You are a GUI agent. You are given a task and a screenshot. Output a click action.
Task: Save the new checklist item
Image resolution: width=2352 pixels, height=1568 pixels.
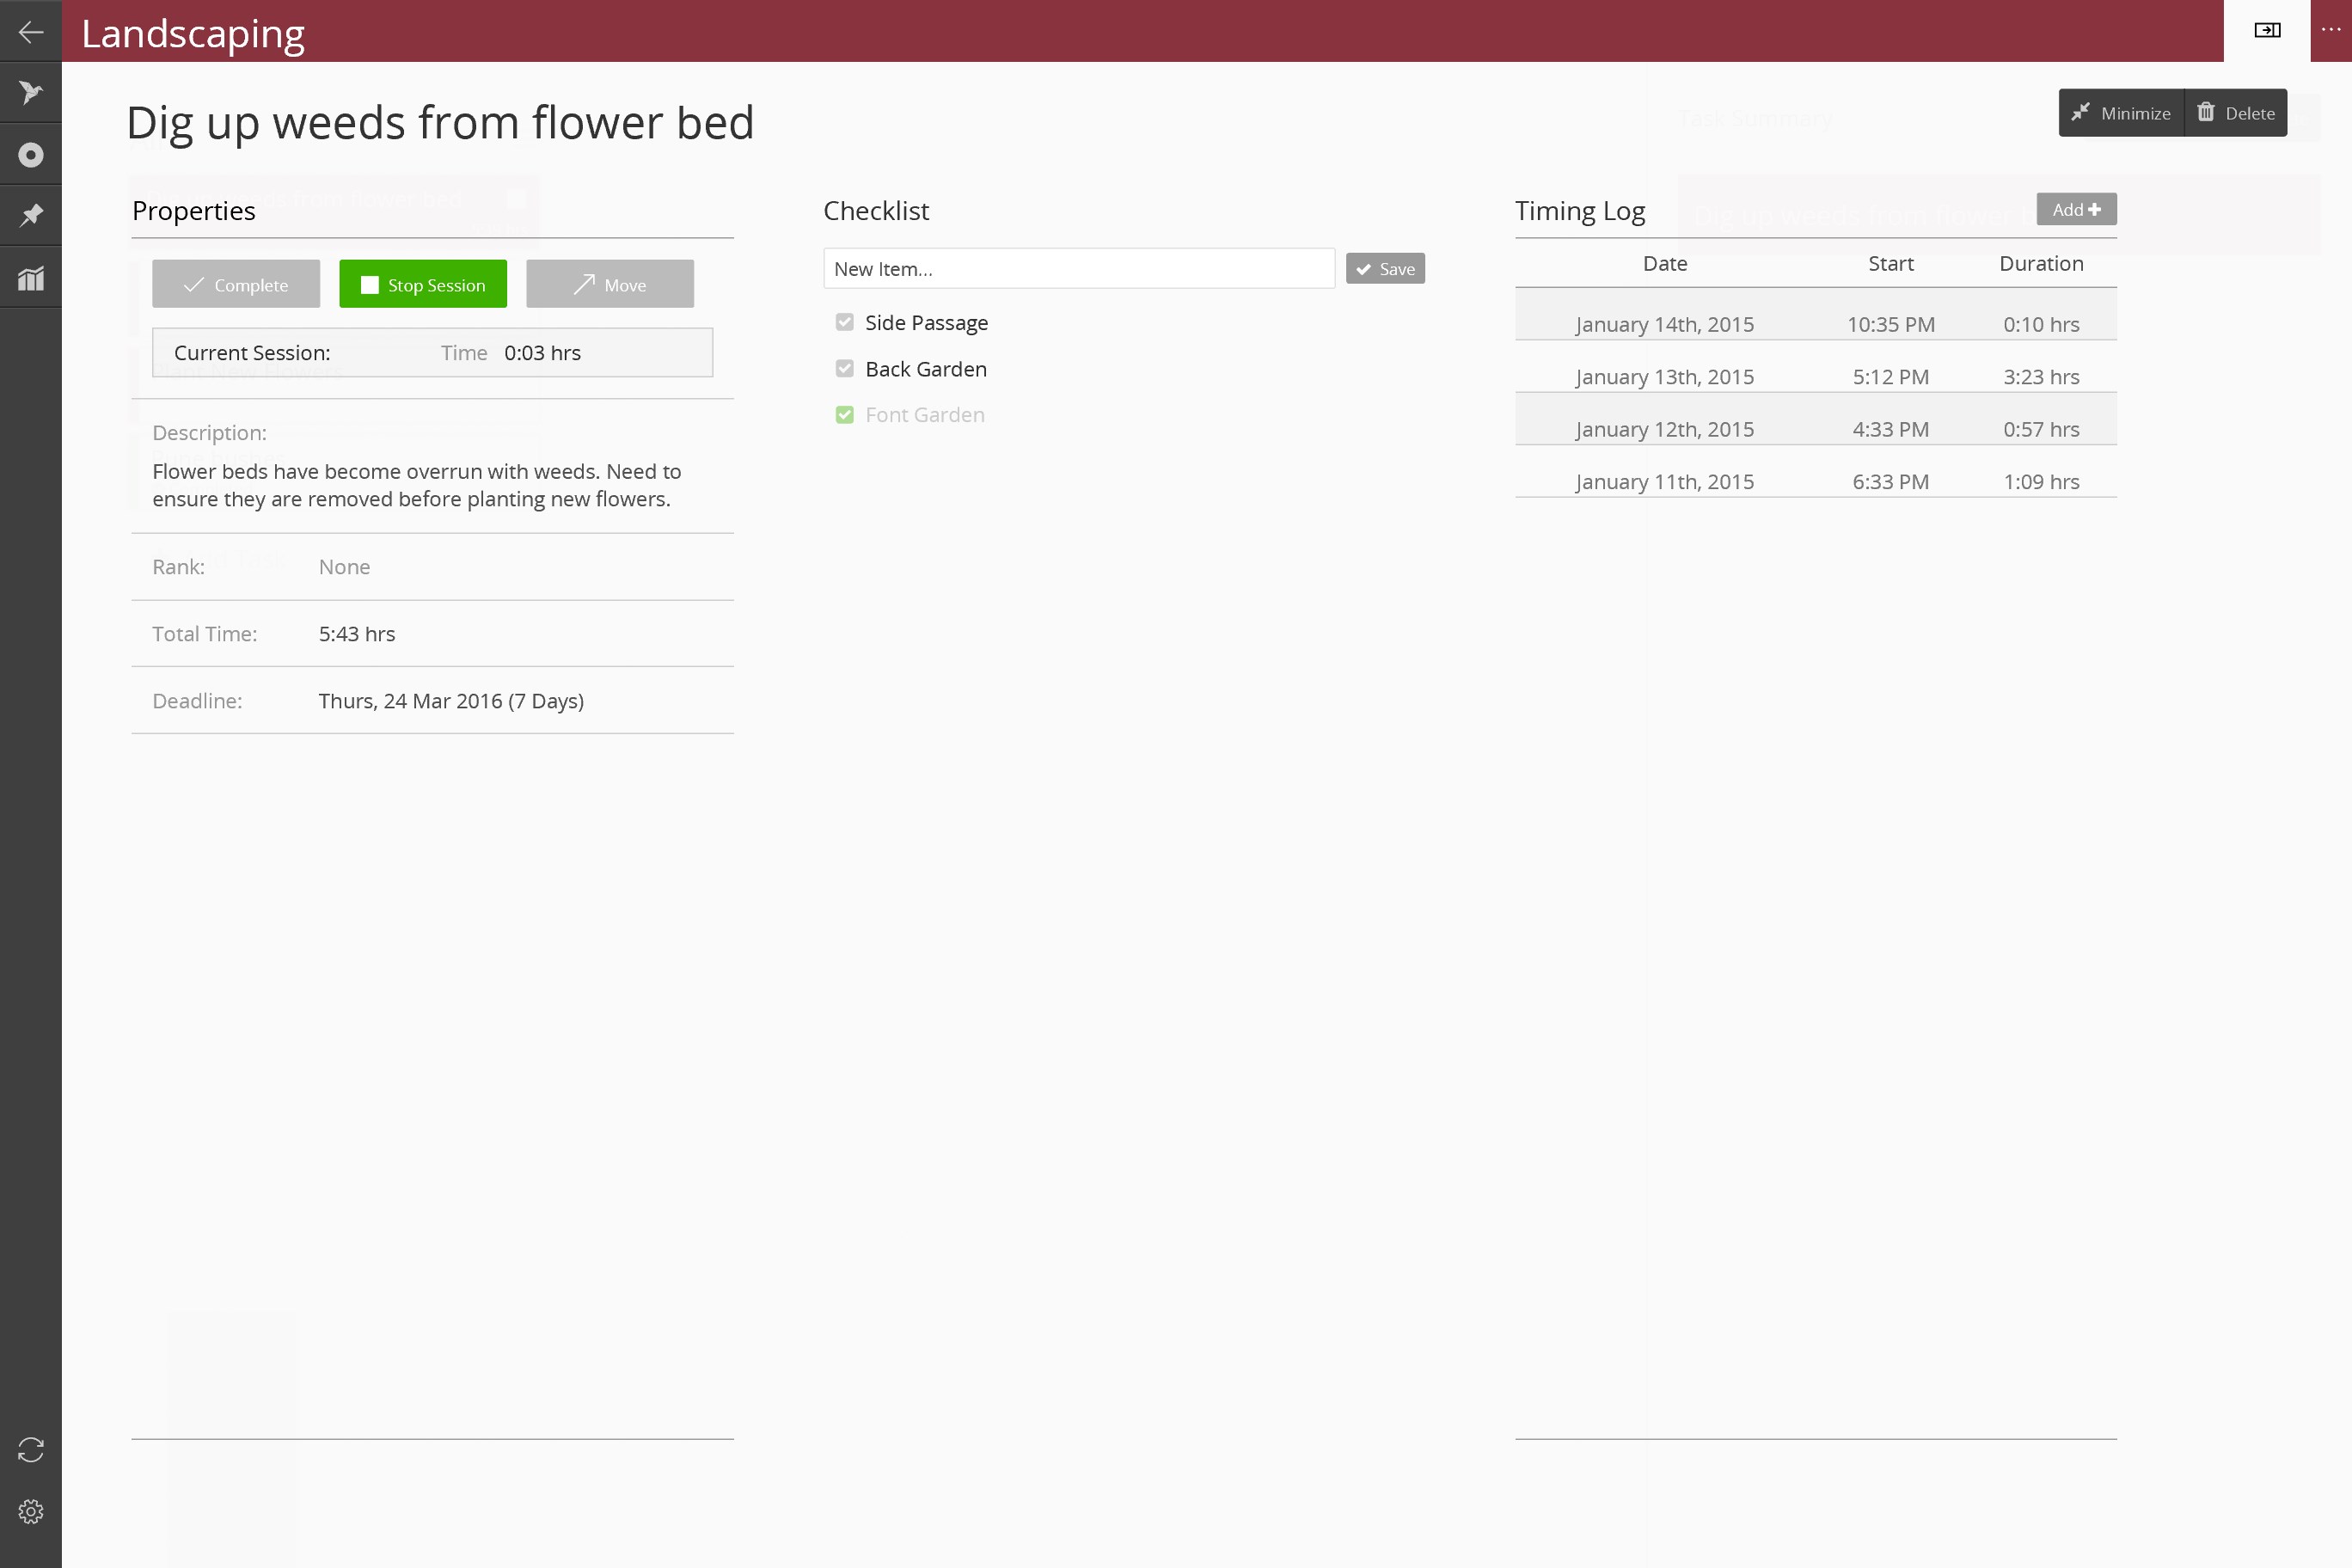click(x=1385, y=269)
